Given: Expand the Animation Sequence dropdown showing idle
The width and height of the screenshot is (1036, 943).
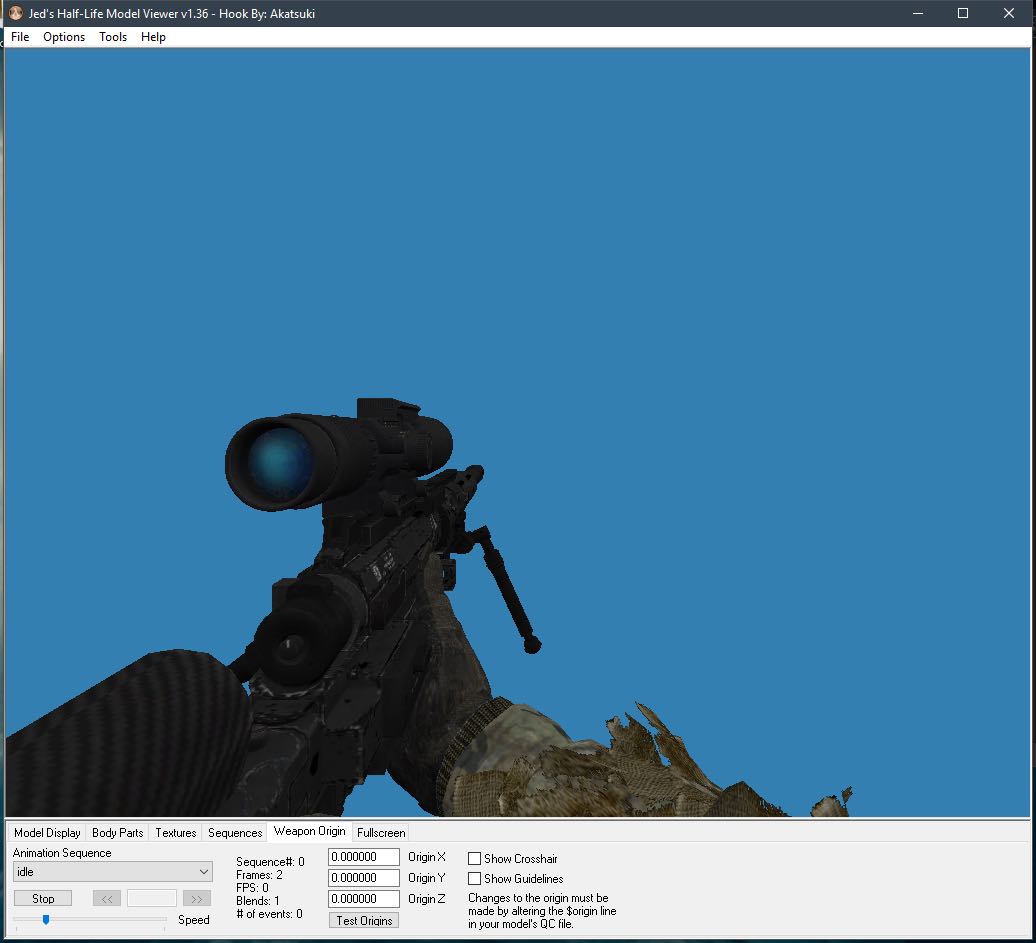Looking at the screenshot, I should (x=112, y=872).
